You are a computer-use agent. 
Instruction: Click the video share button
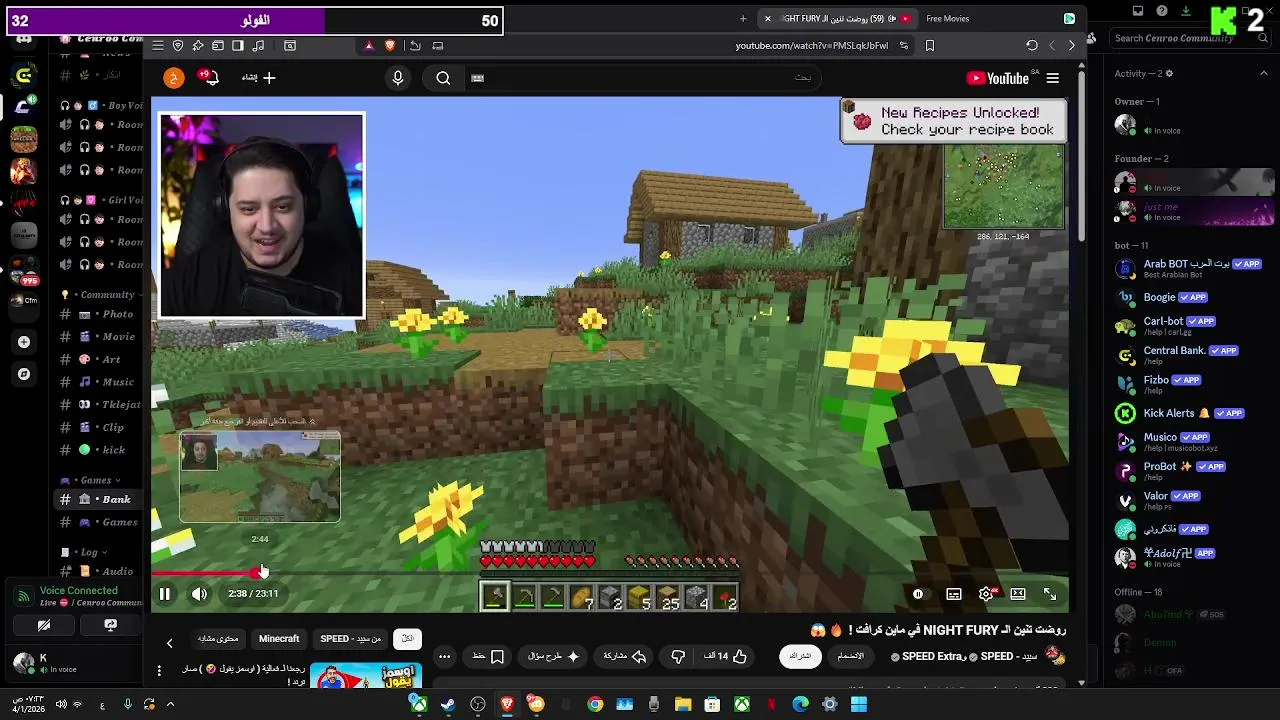tap(625, 656)
